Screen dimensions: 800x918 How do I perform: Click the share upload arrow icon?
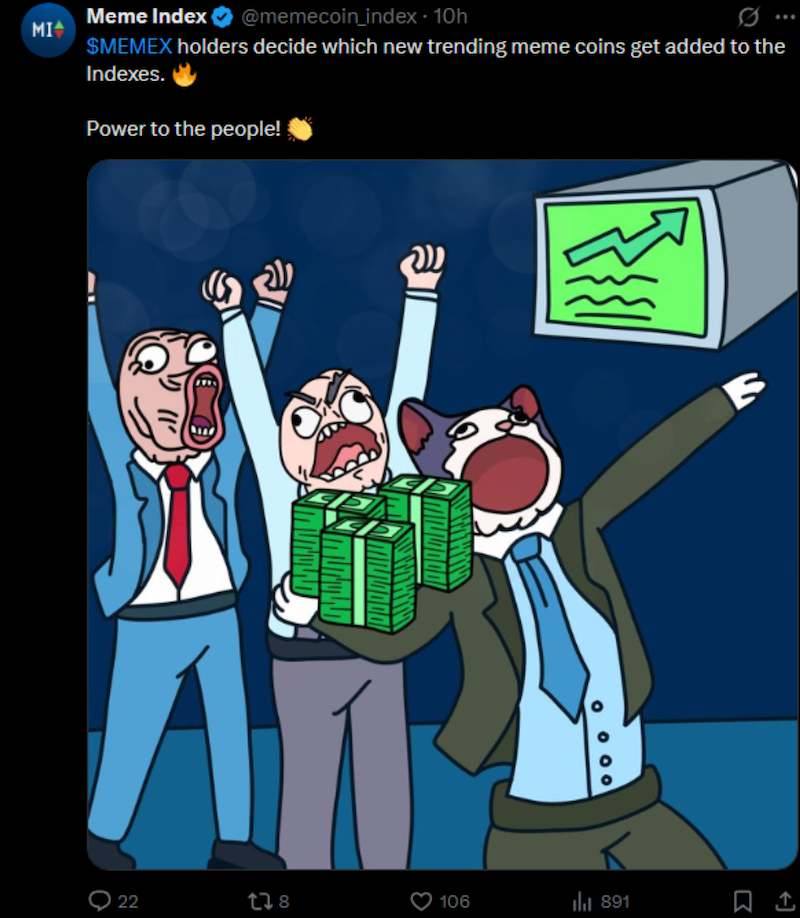785,900
